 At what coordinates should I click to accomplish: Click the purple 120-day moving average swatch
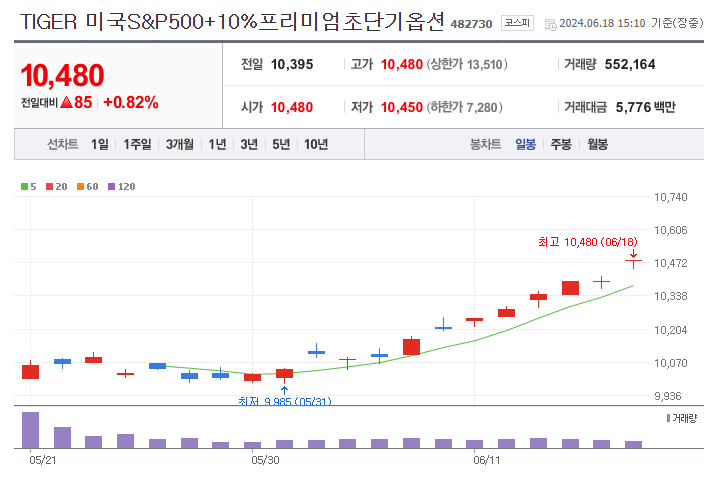point(111,186)
